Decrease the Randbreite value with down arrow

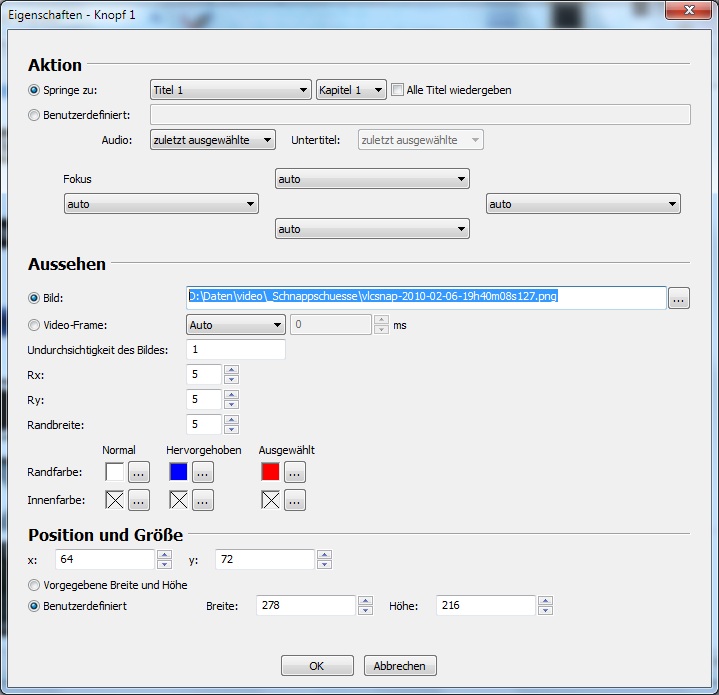pos(232,430)
